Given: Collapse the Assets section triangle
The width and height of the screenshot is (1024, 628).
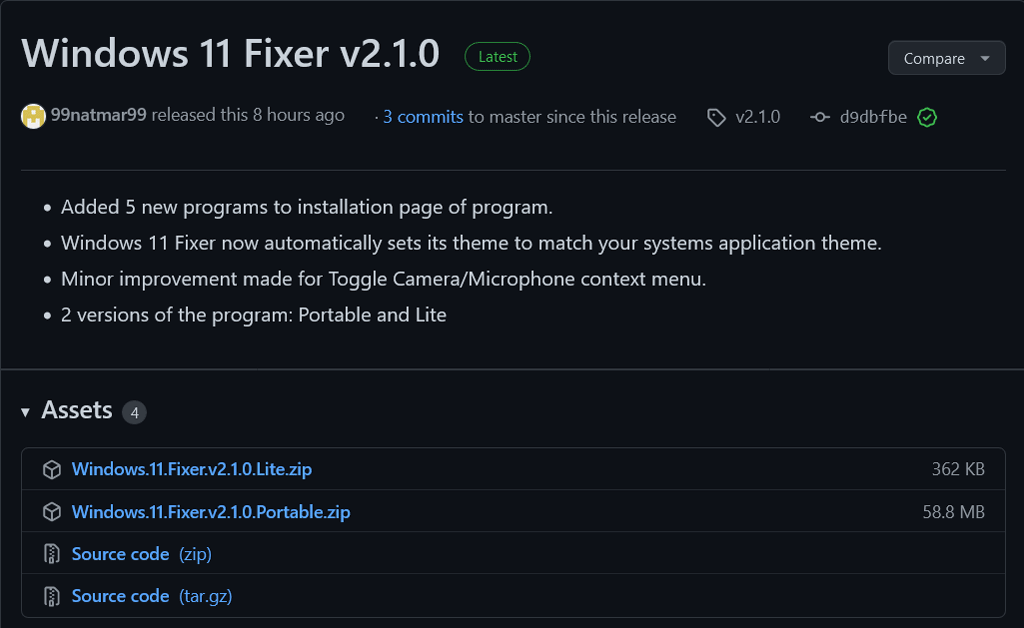Looking at the screenshot, I should pos(25,412).
